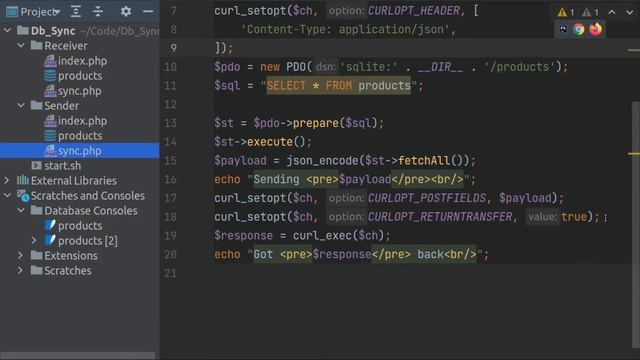This screenshot has width=640, height=360.
Task: Expand the products [2] console
Action: [x=34, y=241]
